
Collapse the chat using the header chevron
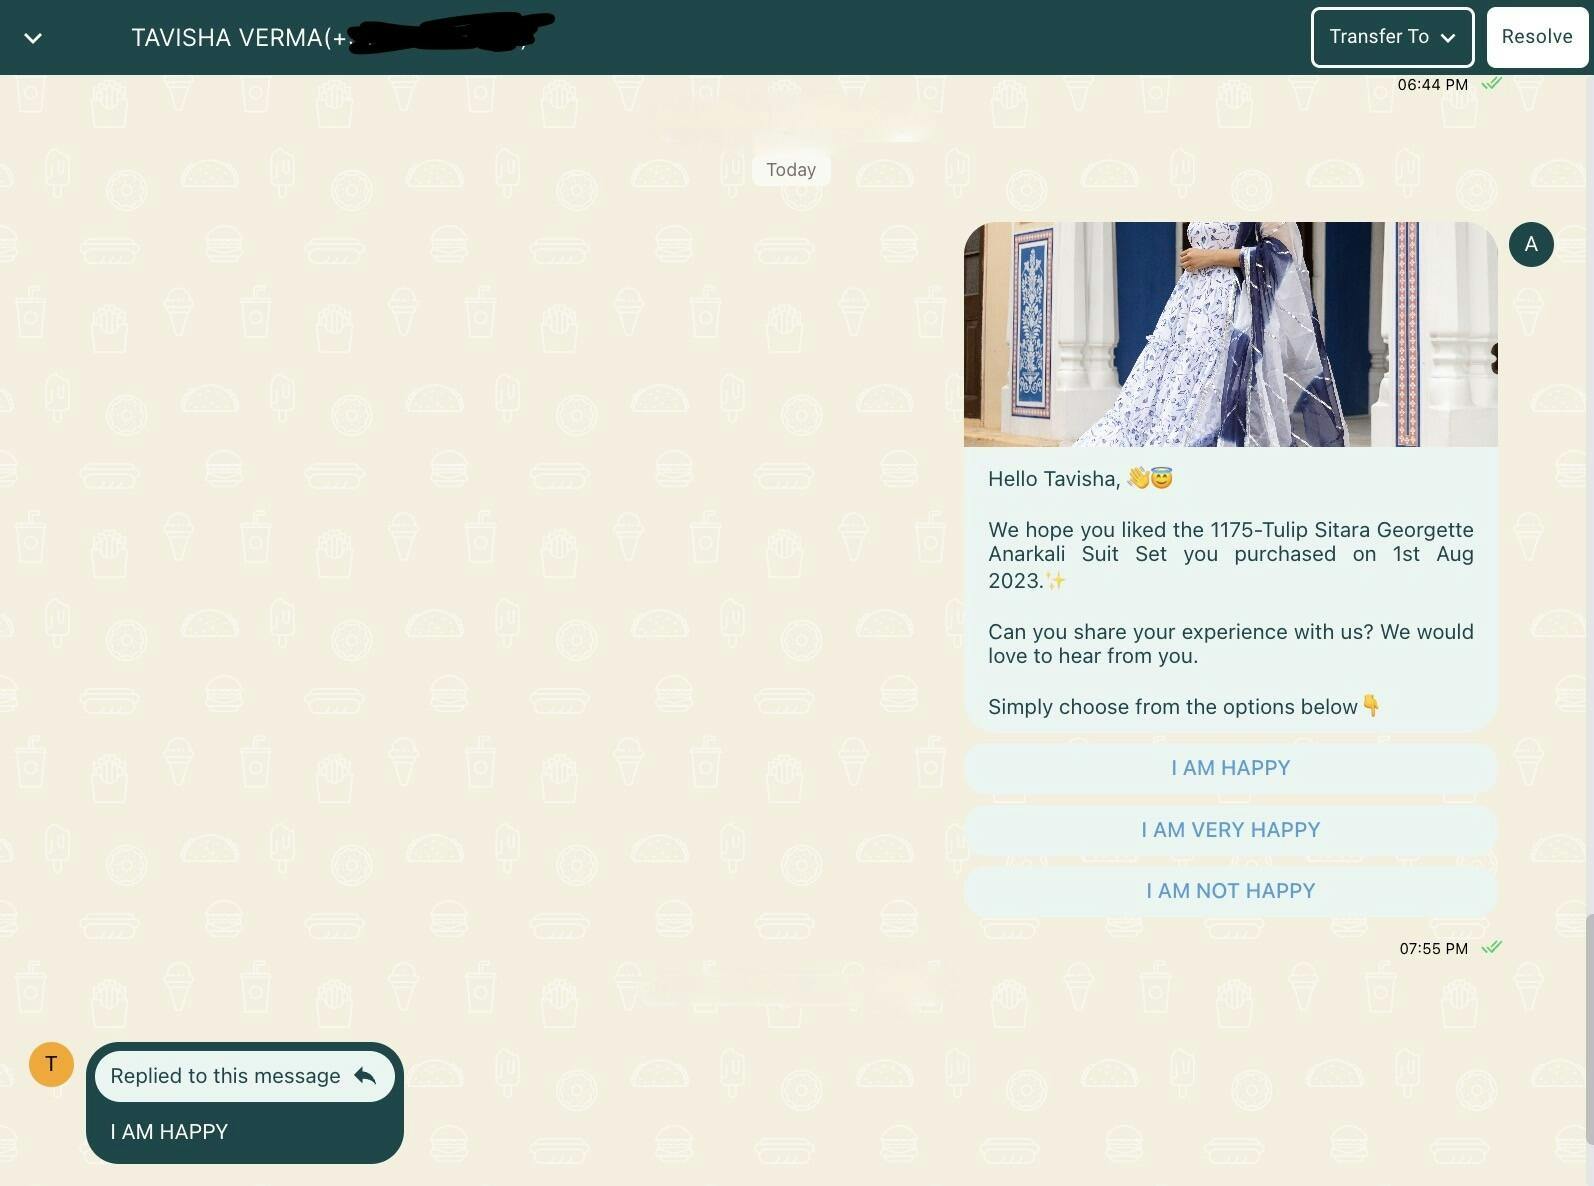coord(33,38)
